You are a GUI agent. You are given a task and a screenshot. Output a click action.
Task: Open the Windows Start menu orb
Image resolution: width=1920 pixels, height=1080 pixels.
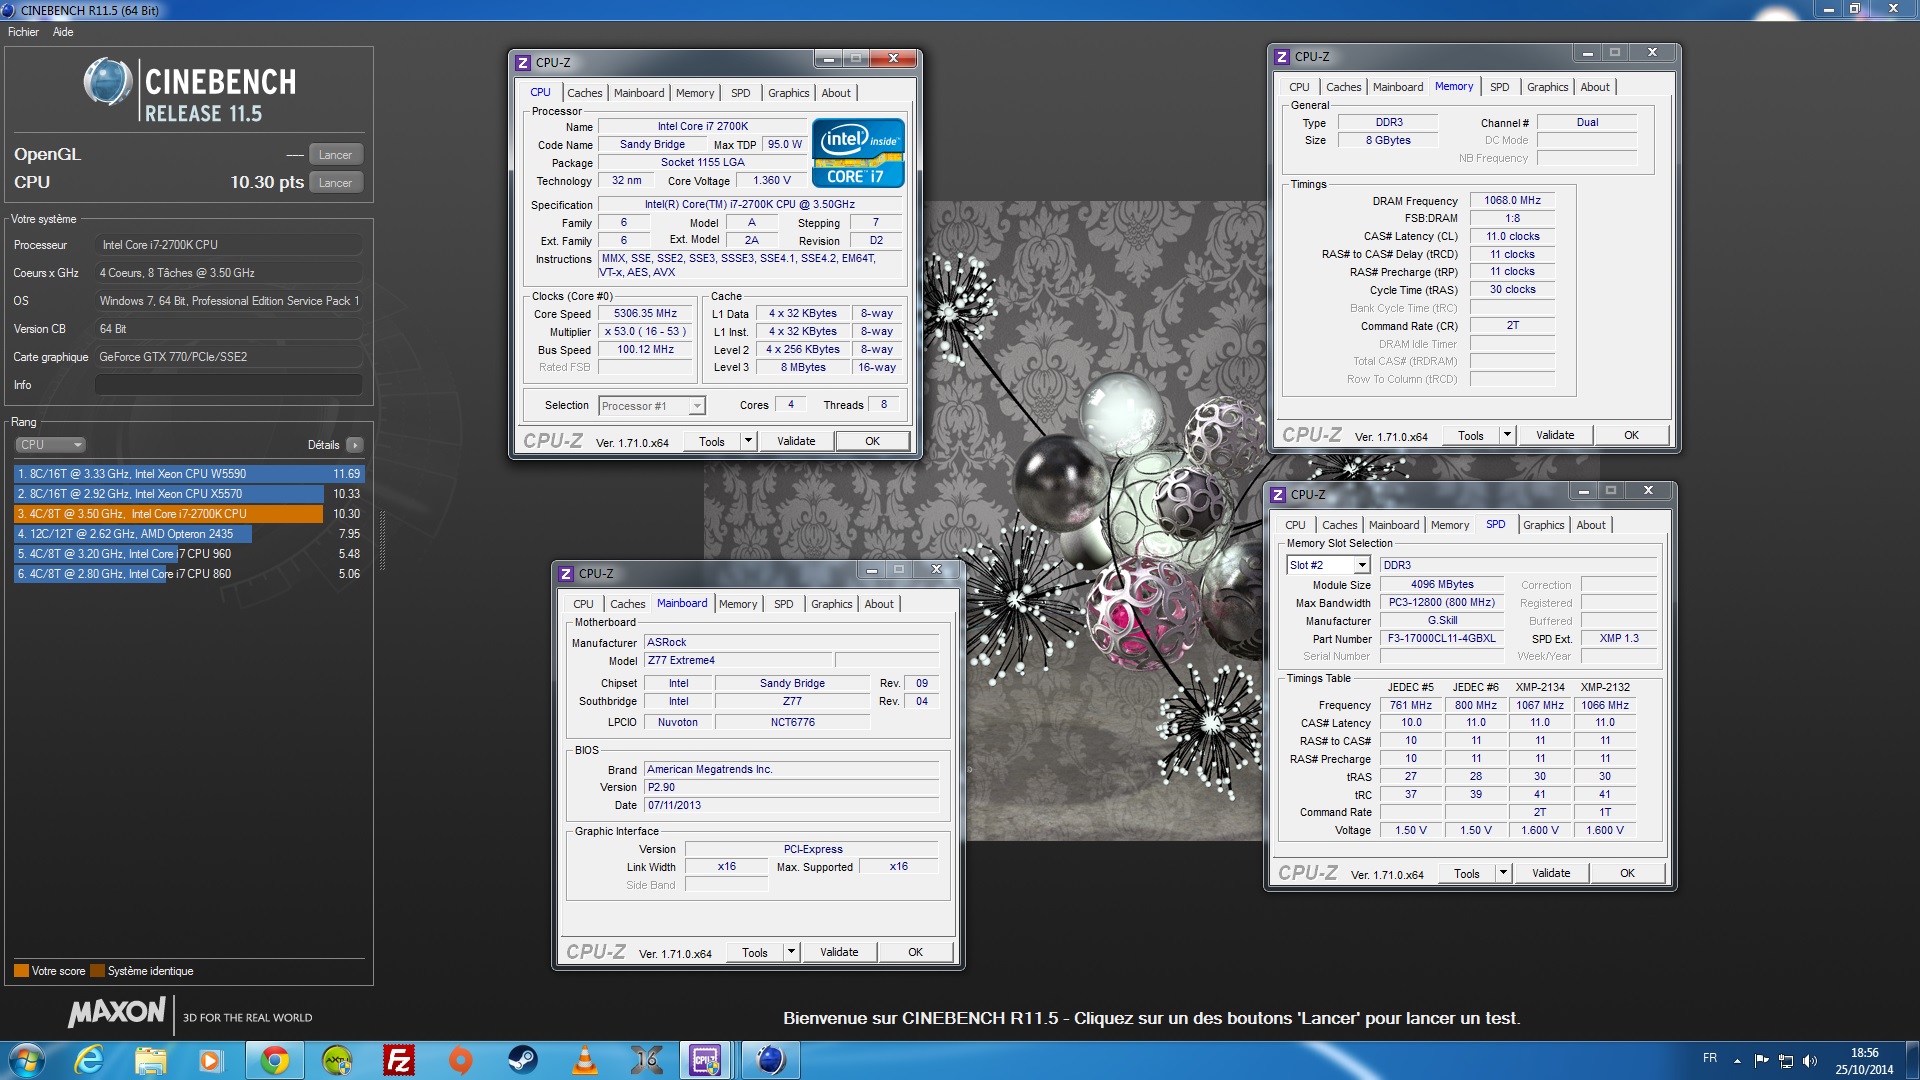pyautogui.click(x=26, y=1060)
